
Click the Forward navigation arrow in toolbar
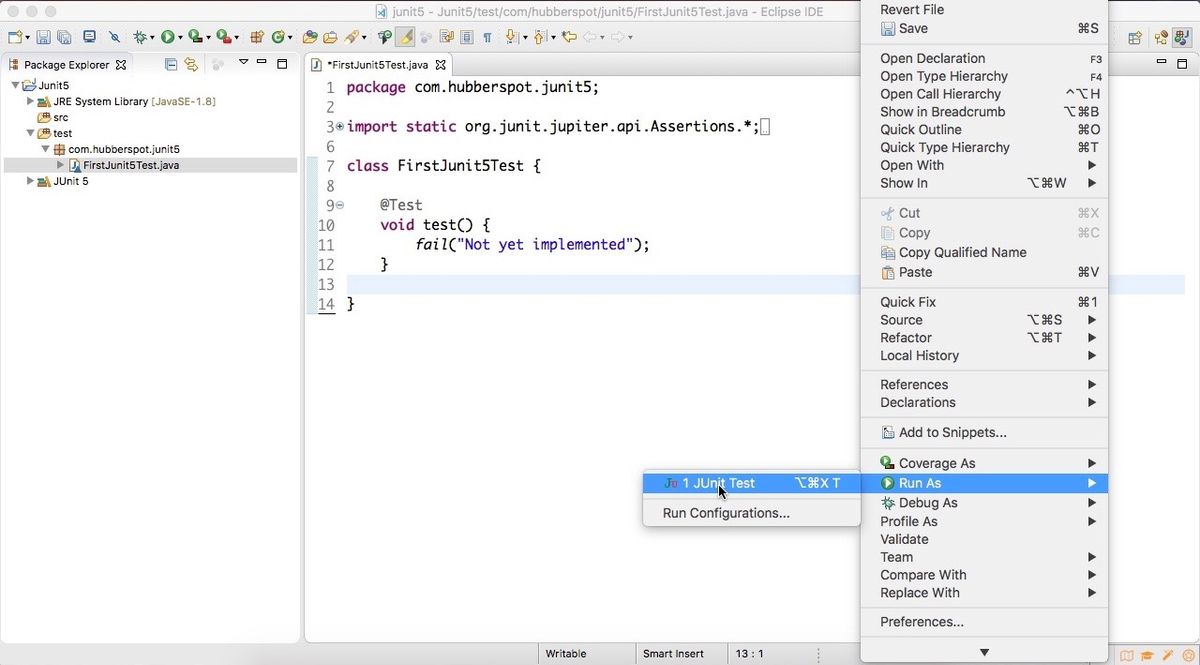(618, 37)
